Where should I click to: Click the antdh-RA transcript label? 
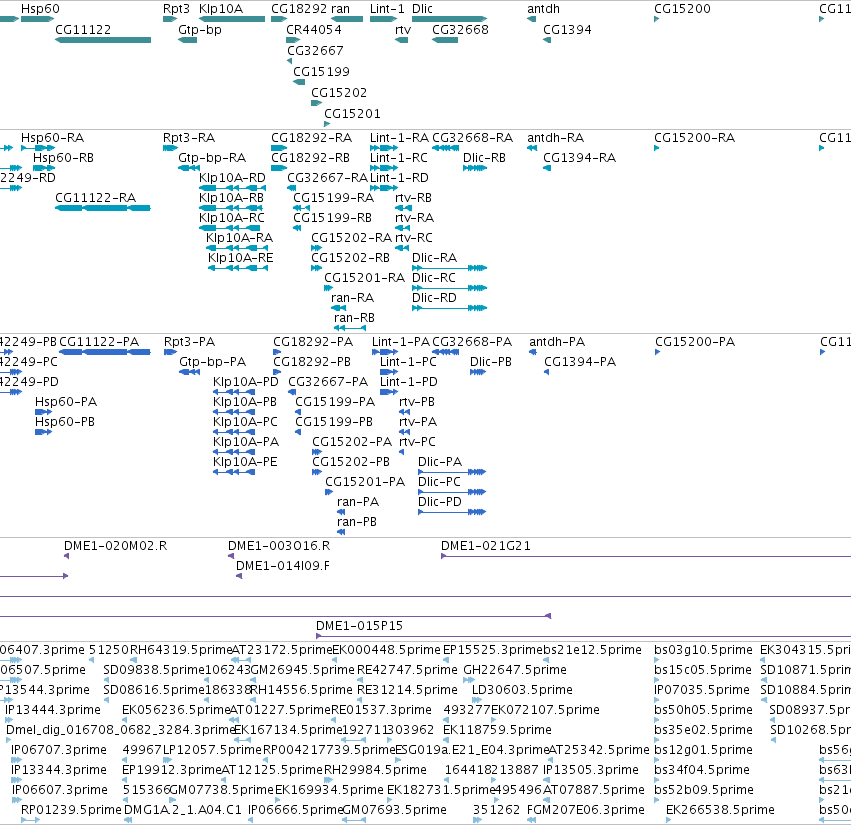(556, 137)
